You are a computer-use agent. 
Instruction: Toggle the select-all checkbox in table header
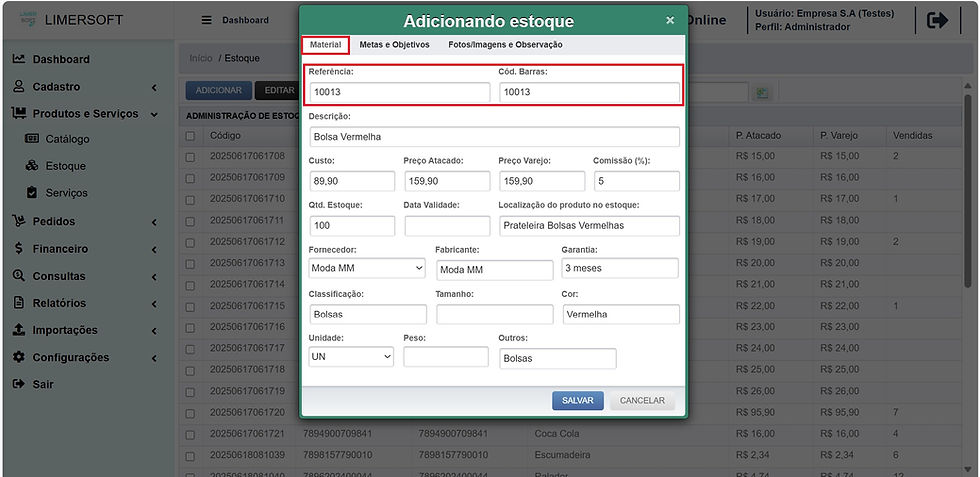click(191, 136)
